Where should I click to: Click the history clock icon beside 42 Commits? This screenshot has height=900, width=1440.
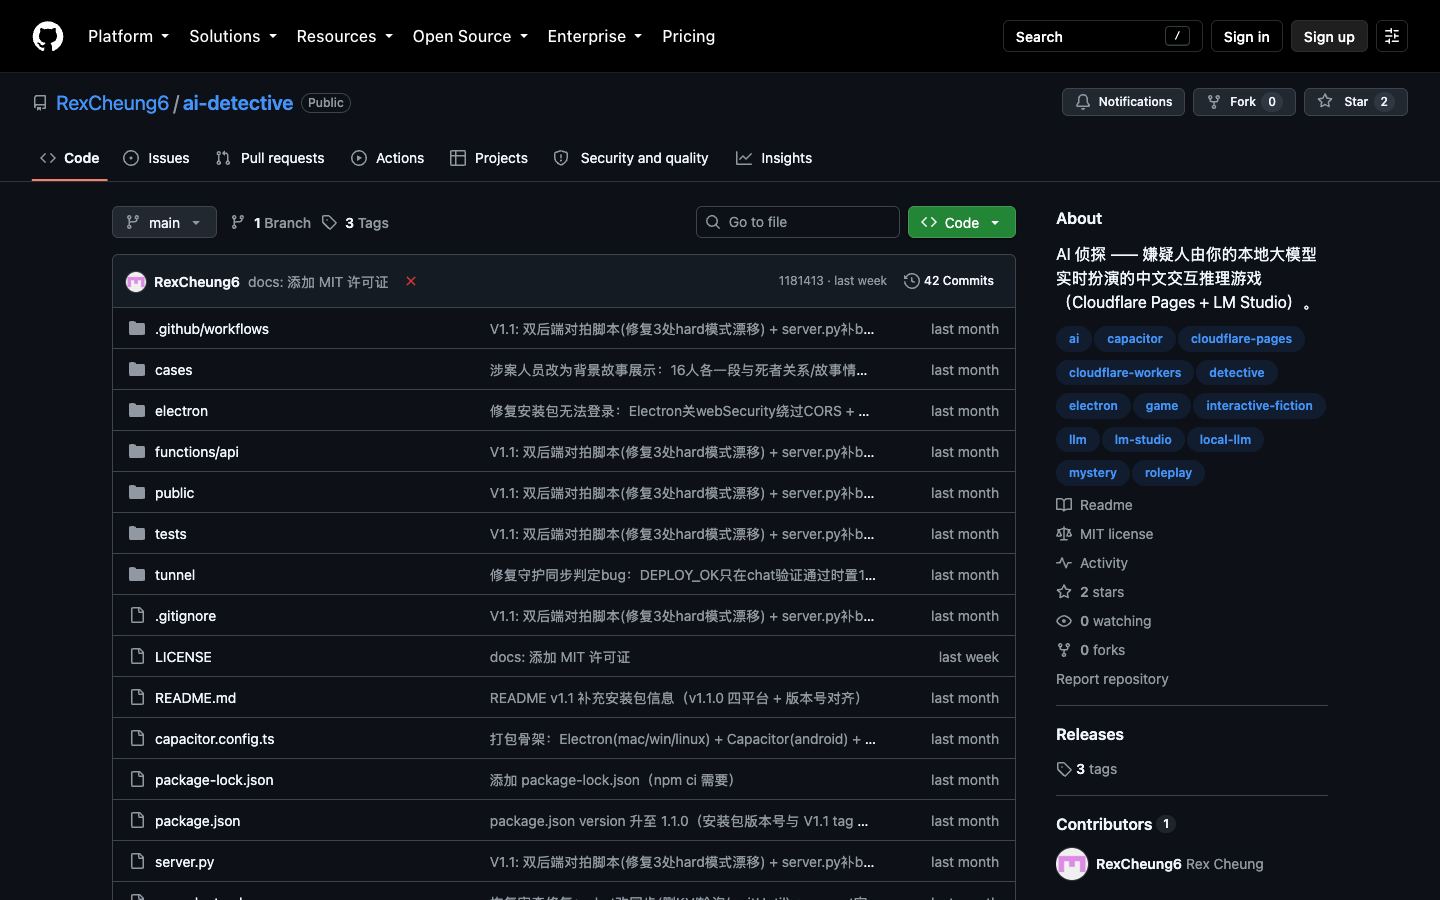point(911,281)
